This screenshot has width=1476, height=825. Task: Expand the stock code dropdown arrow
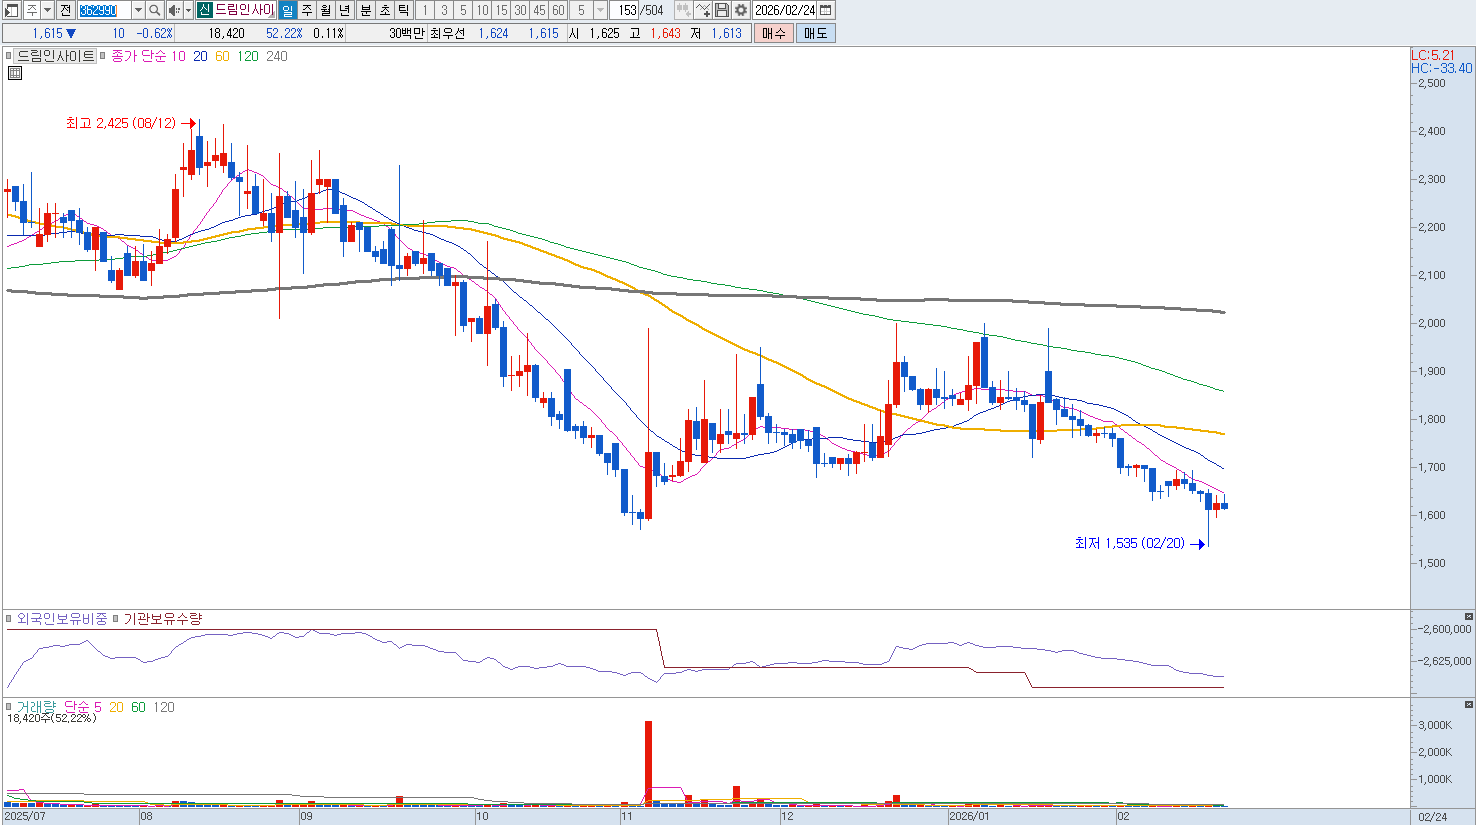tap(138, 10)
